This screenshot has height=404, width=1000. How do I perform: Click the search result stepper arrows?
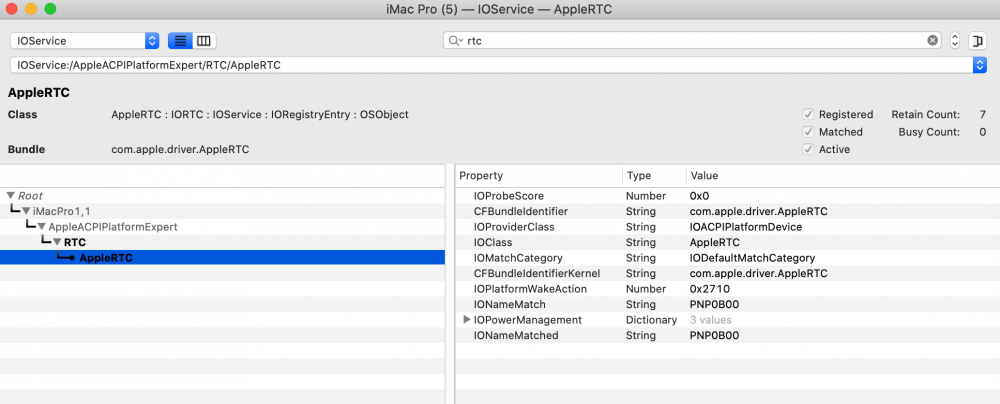955,41
